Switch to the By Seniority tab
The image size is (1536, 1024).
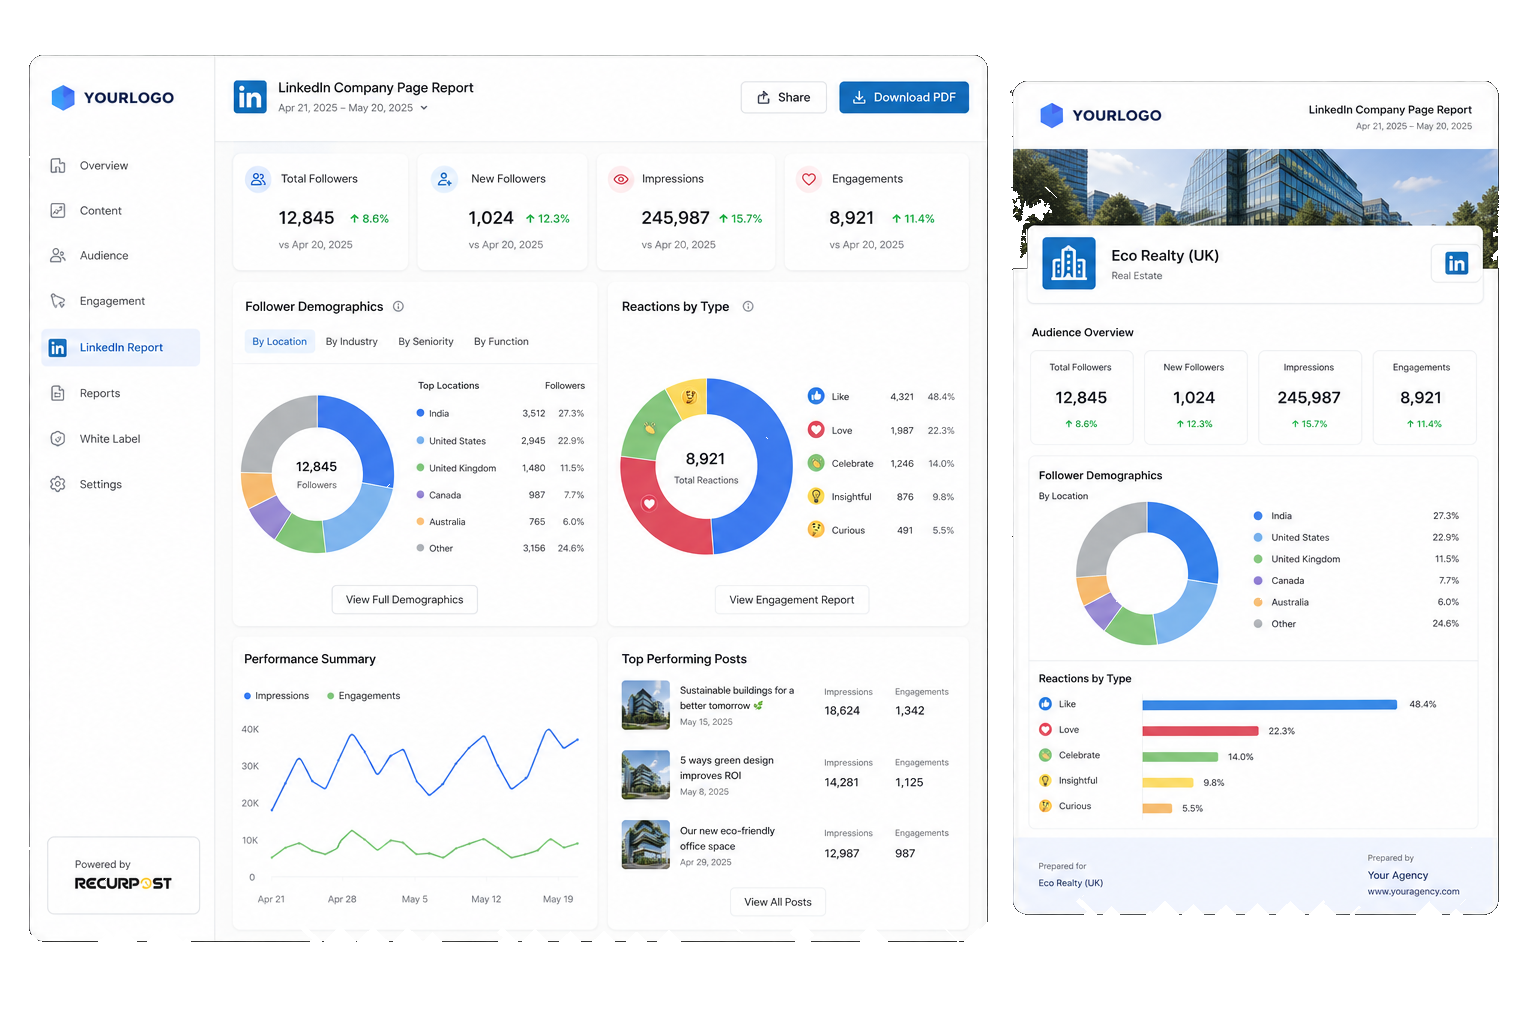pos(426,342)
